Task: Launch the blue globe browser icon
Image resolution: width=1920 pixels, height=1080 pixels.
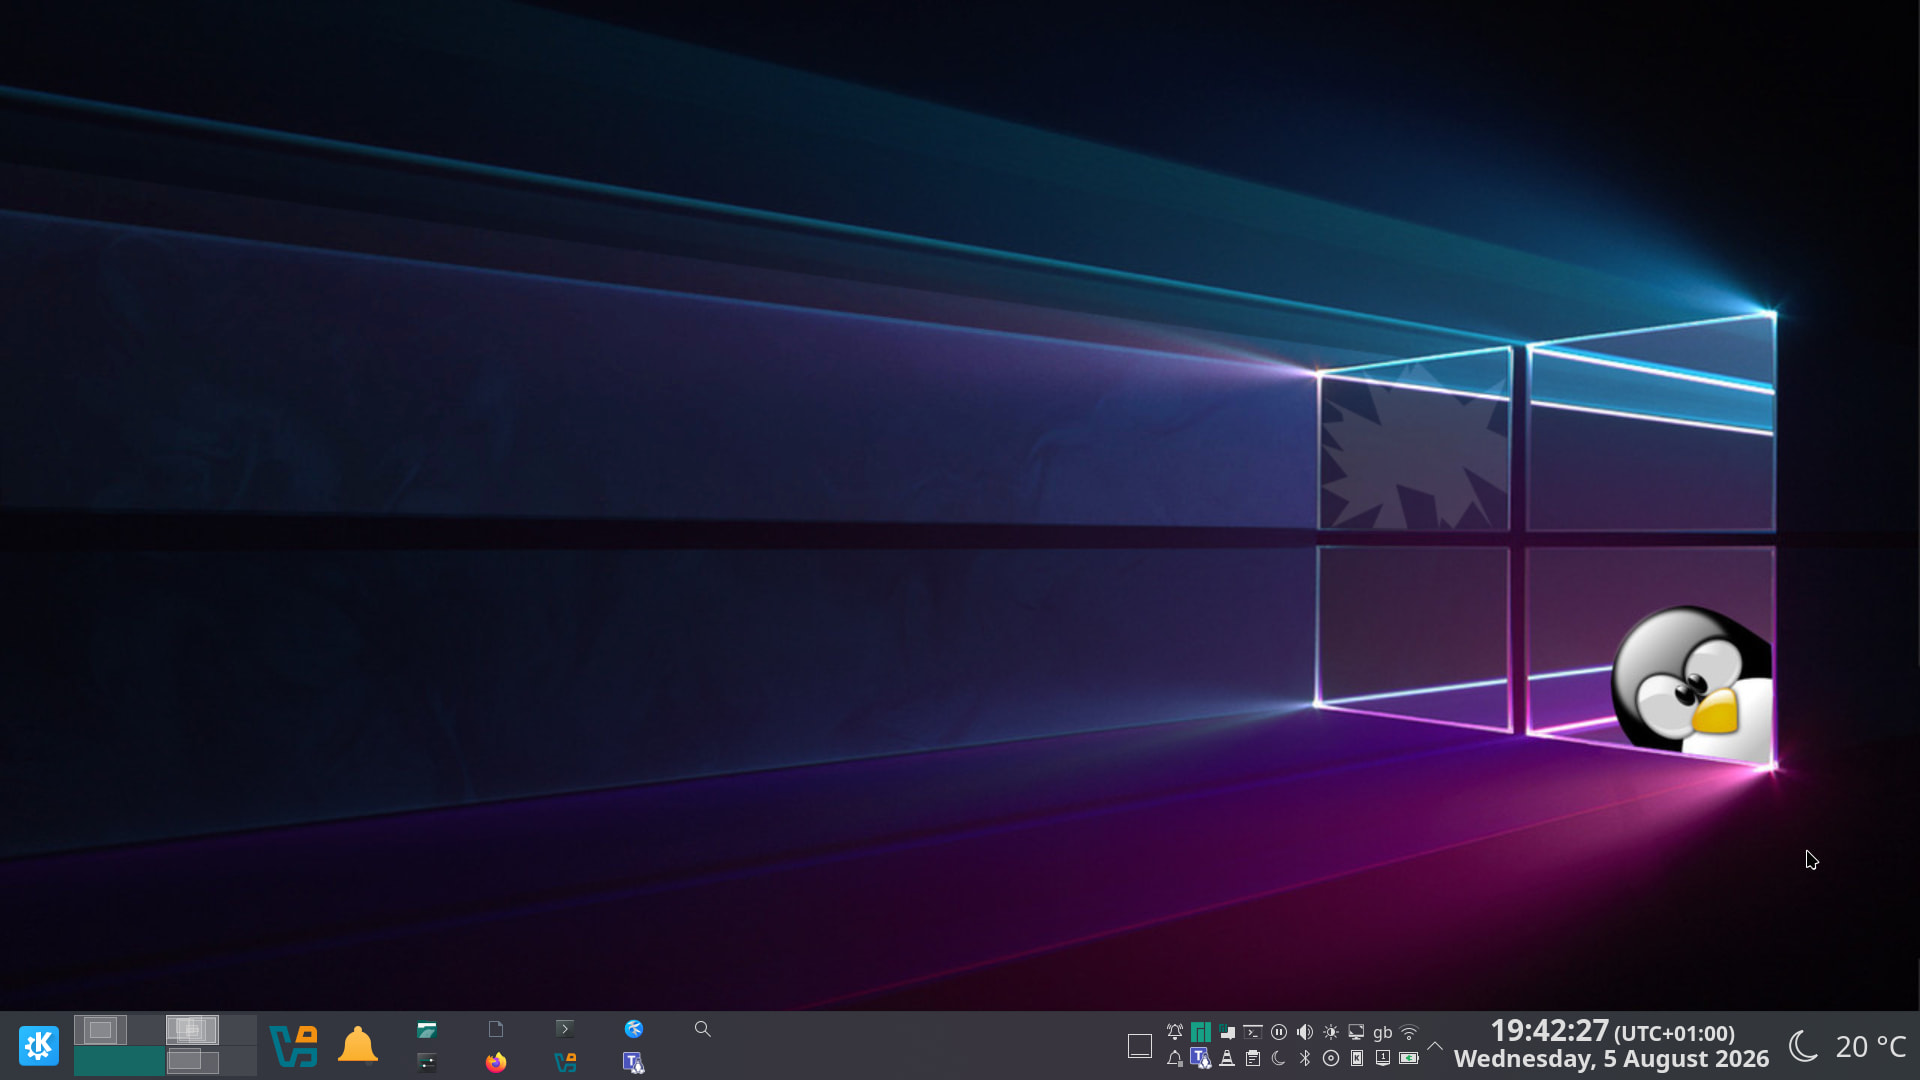Action: point(634,1029)
